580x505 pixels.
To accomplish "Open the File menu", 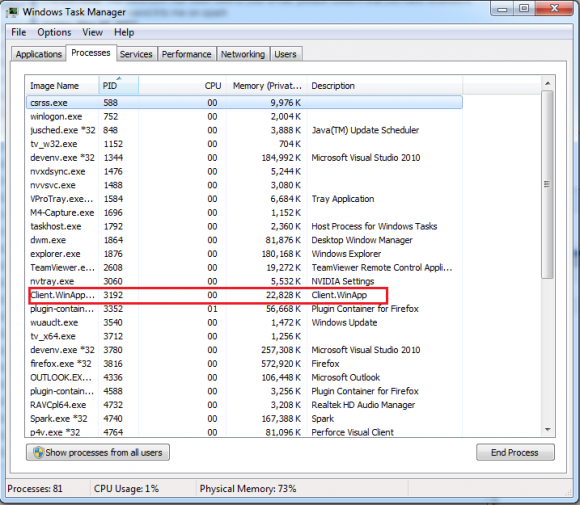I will tap(18, 33).
